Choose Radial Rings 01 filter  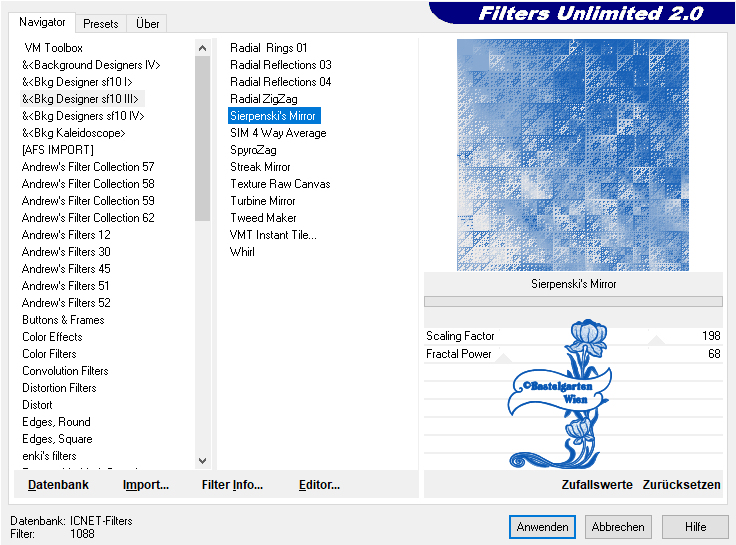click(x=268, y=48)
